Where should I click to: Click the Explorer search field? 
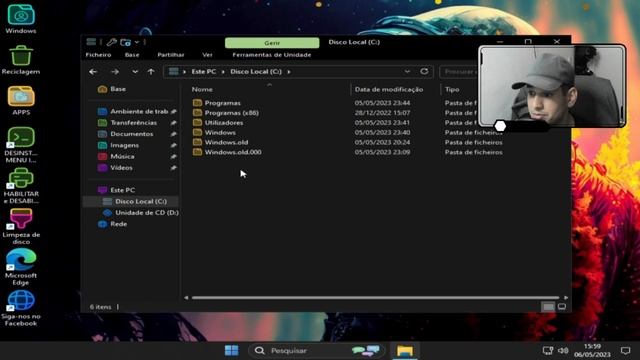(459, 72)
